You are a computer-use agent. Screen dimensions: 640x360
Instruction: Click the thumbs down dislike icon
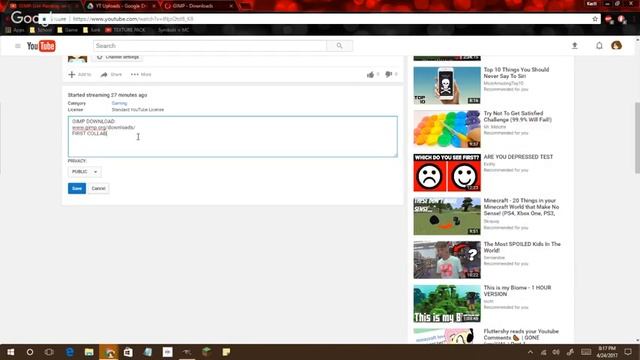click(x=389, y=74)
